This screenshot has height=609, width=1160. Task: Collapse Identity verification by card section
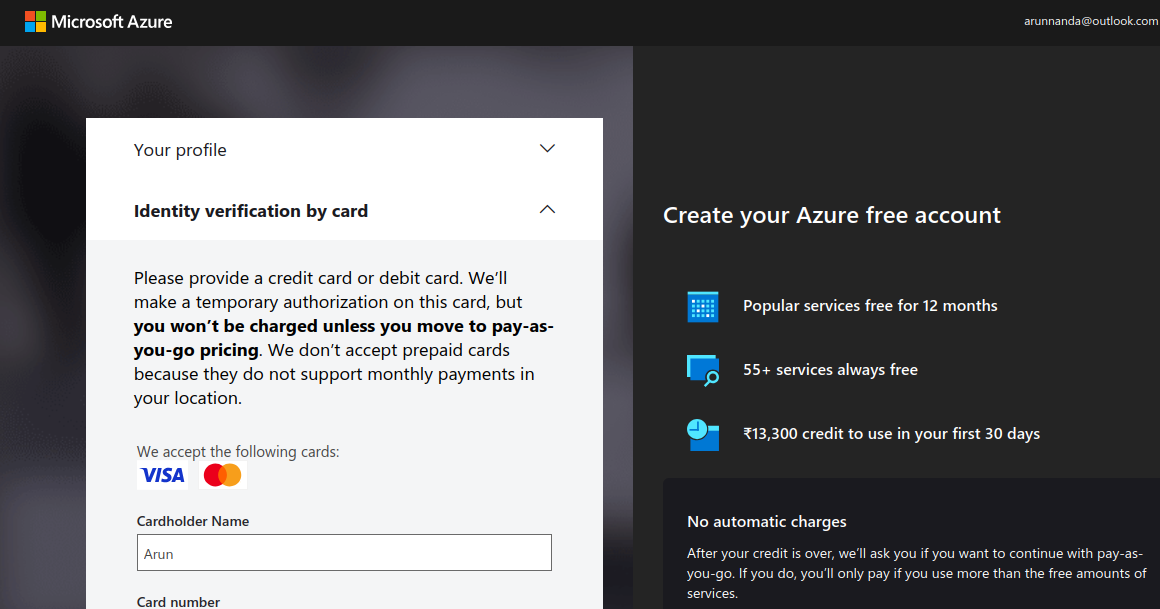(547, 210)
